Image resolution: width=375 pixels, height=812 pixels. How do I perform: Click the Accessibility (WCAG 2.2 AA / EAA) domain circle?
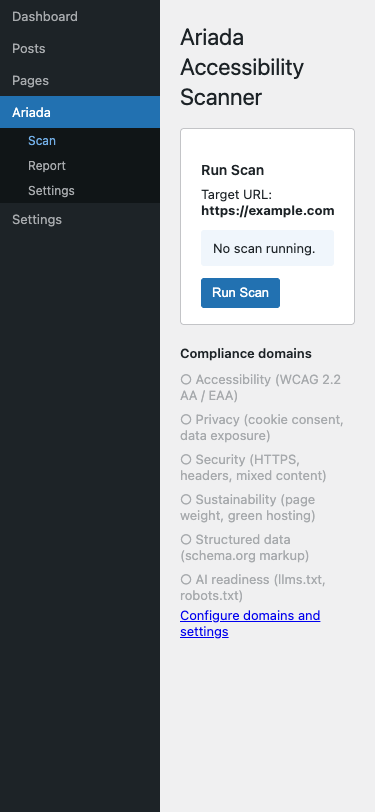pyautogui.click(x=186, y=380)
